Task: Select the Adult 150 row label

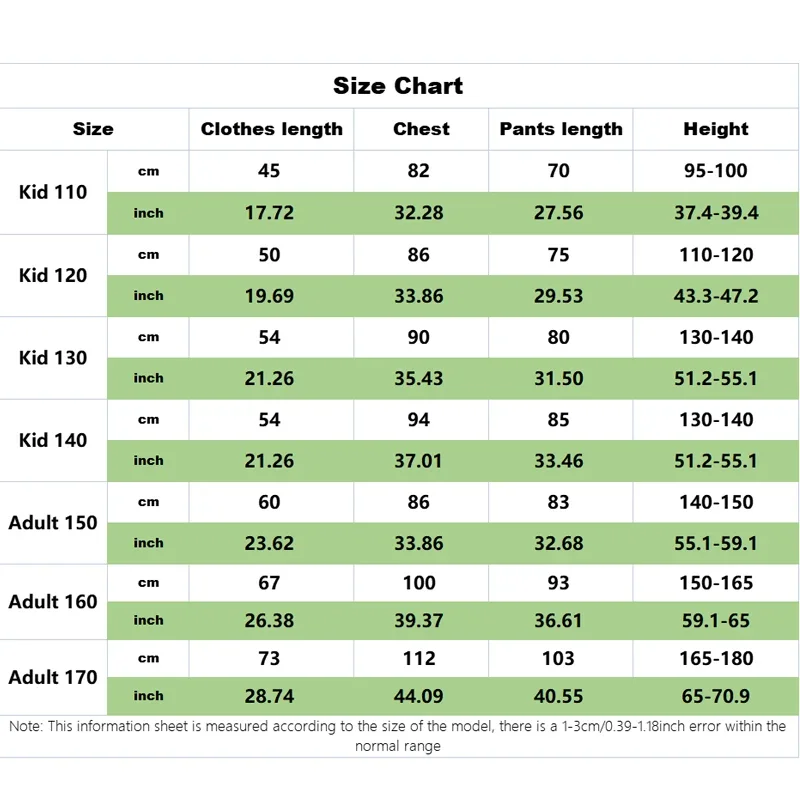Action: [53, 522]
